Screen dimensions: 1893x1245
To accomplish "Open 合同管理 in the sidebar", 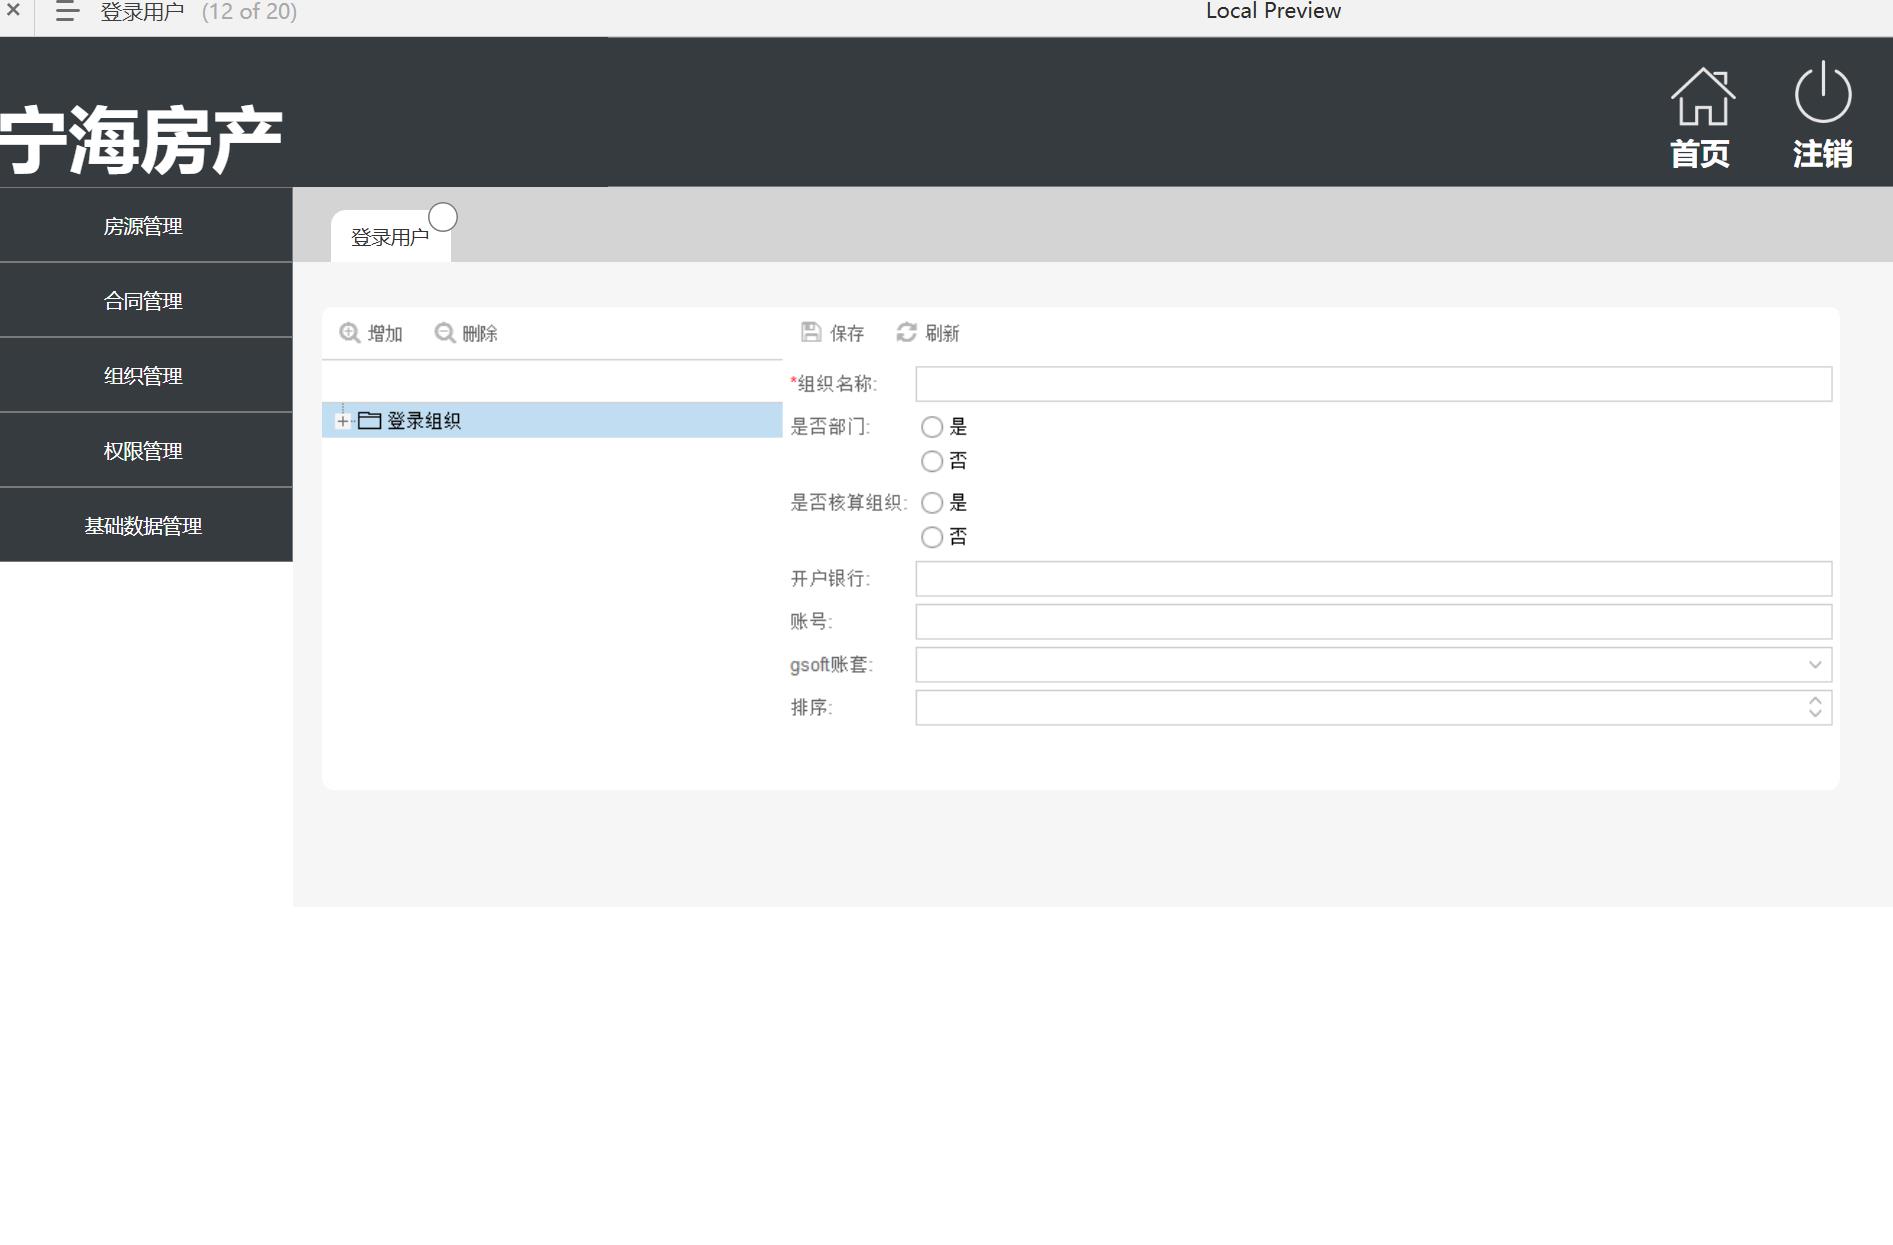I will [146, 301].
